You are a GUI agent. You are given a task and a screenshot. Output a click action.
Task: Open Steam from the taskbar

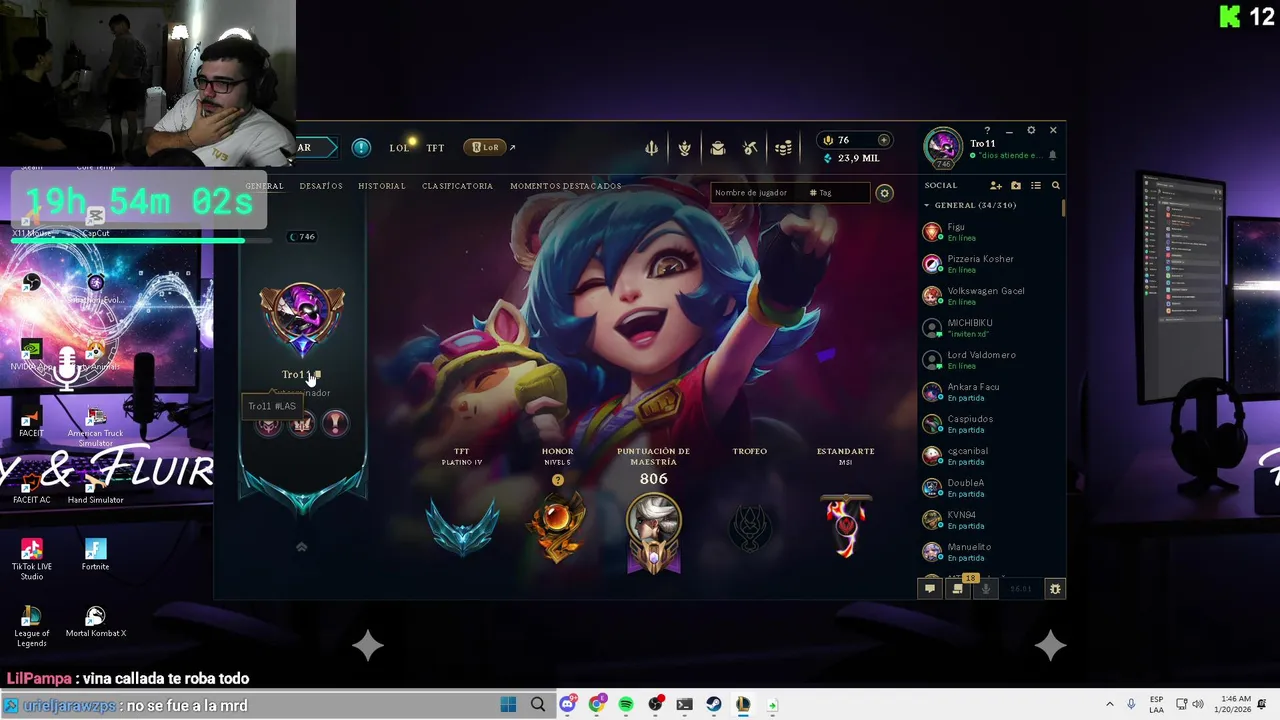(x=714, y=705)
